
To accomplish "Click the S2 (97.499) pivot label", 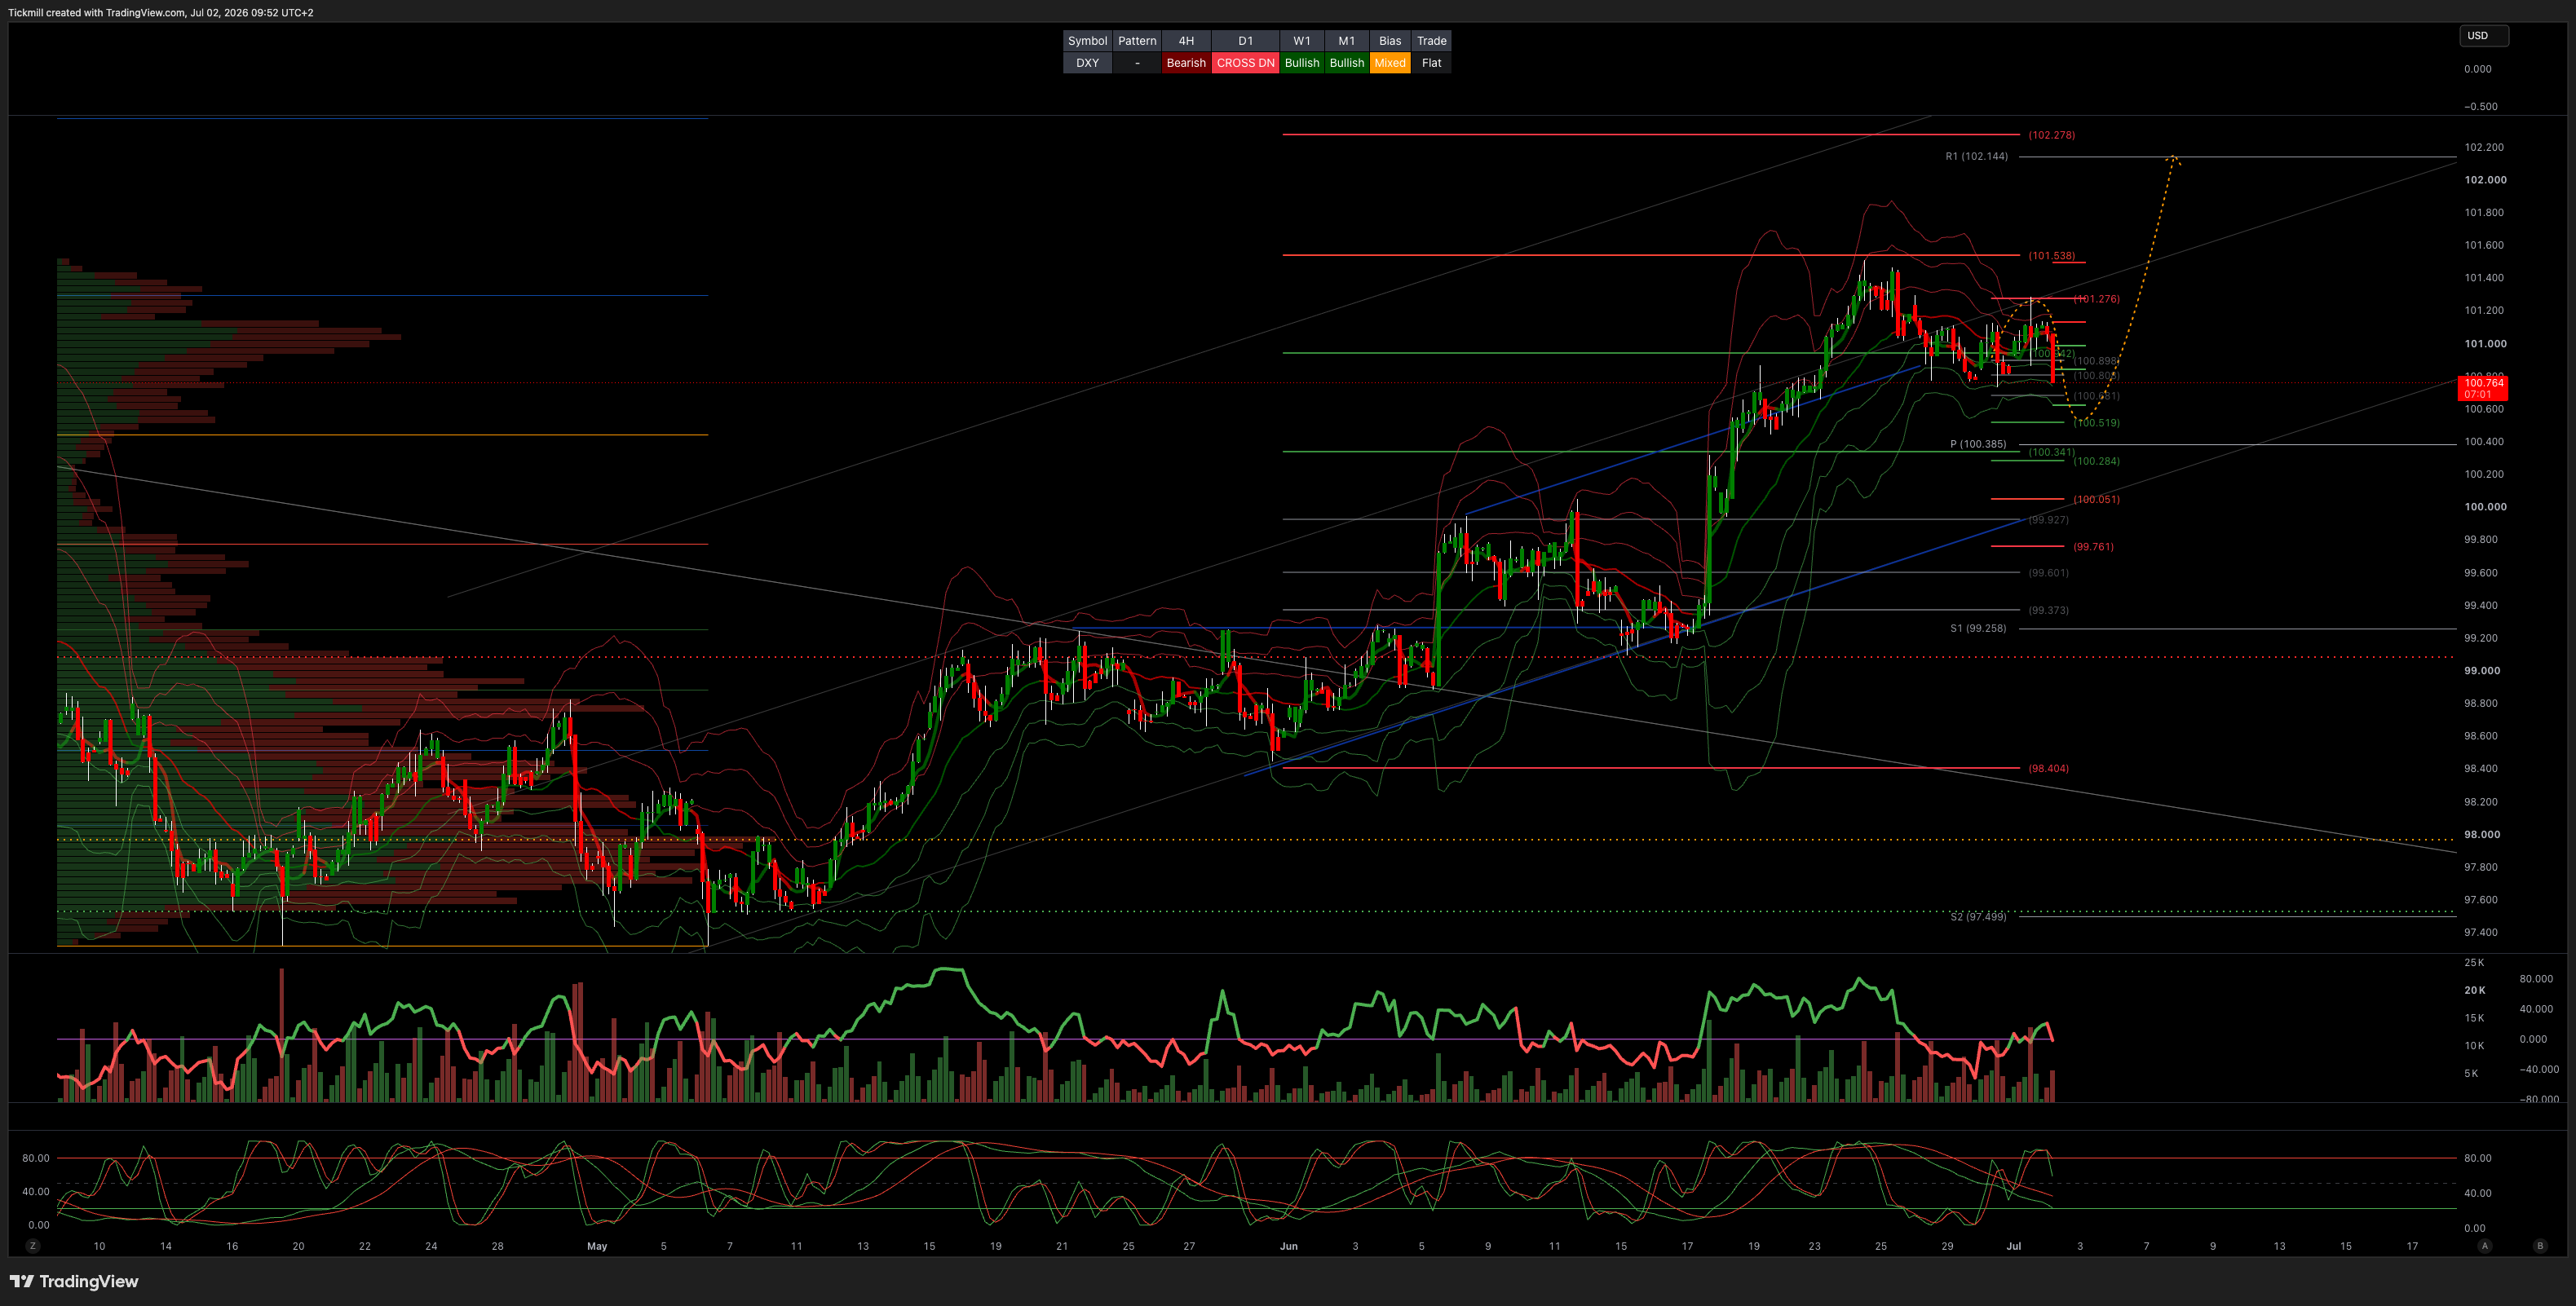I will 1978,917.
